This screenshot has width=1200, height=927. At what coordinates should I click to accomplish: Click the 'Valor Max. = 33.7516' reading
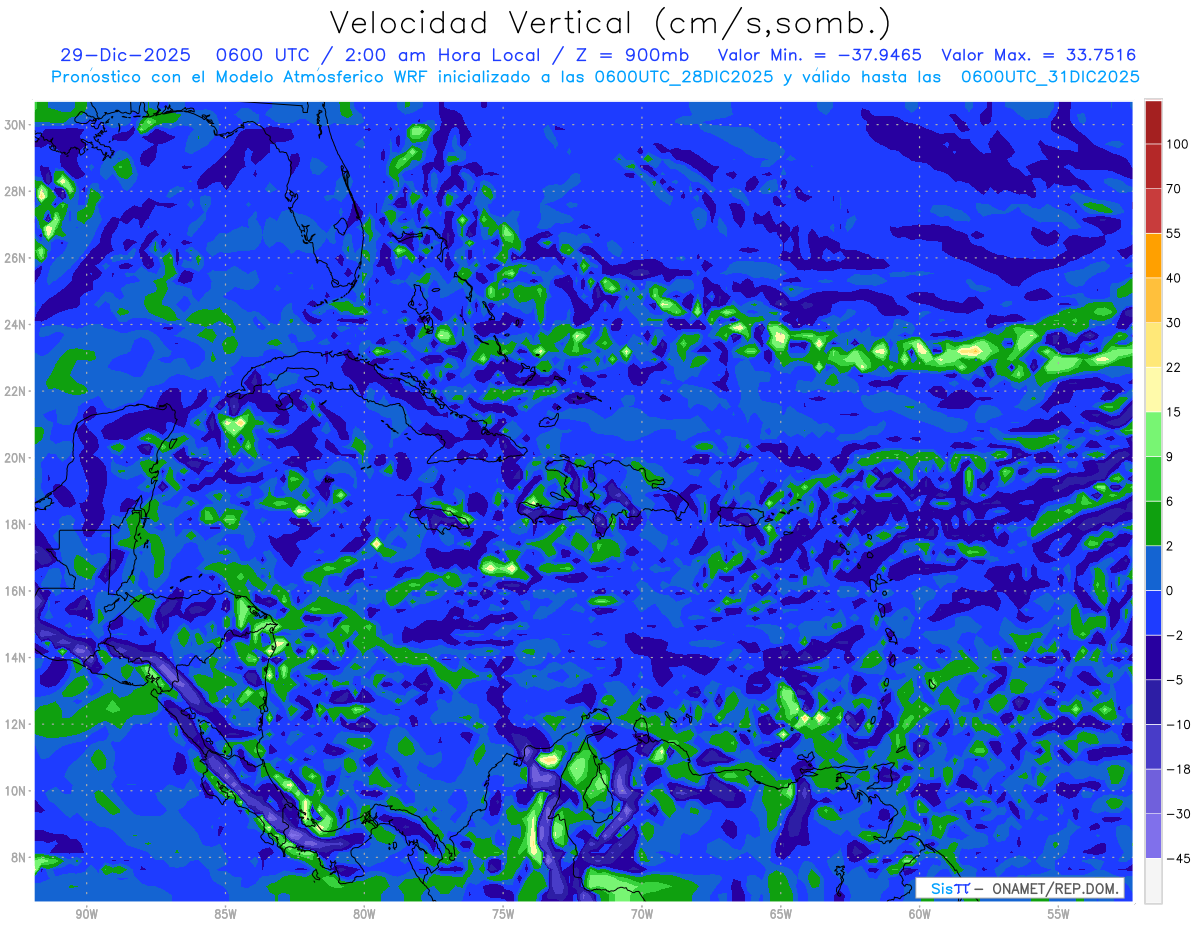pyautogui.click(x=1039, y=56)
